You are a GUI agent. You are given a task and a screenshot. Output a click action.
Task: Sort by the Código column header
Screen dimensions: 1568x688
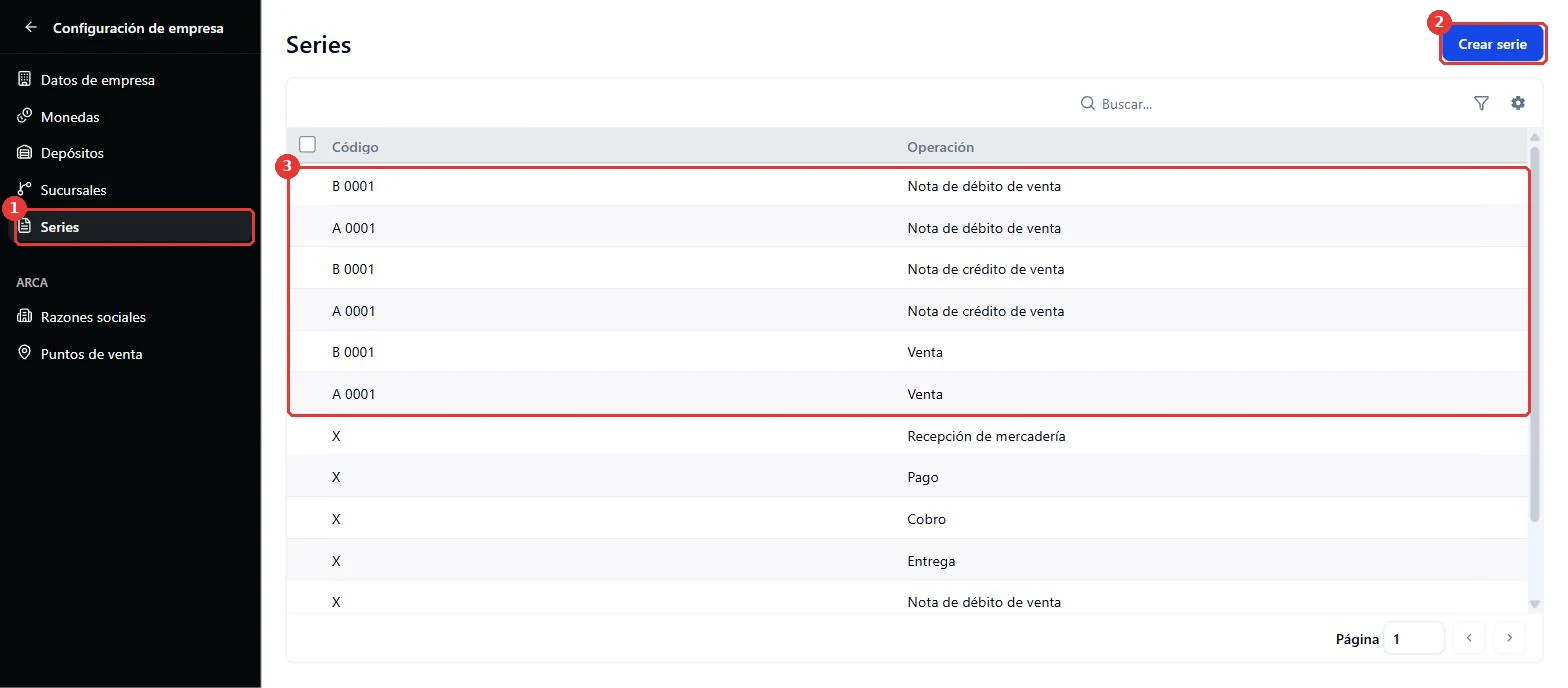pos(355,147)
